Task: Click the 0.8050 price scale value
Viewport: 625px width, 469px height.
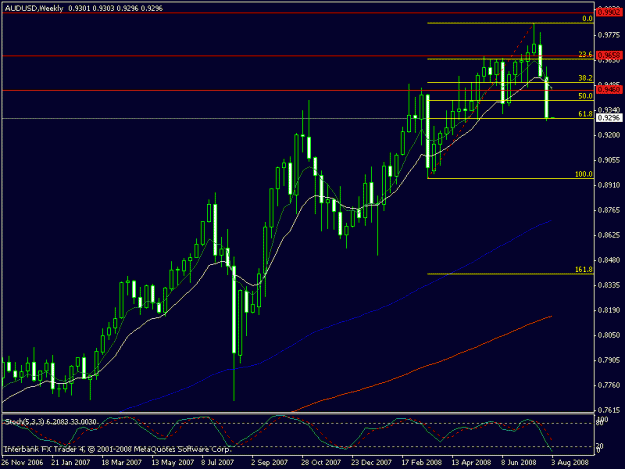Action: pyautogui.click(x=609, y=335)
